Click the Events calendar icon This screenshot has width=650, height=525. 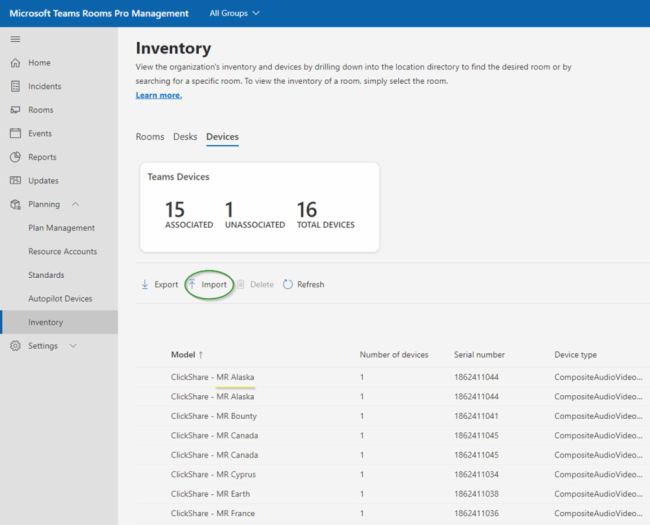15,133
